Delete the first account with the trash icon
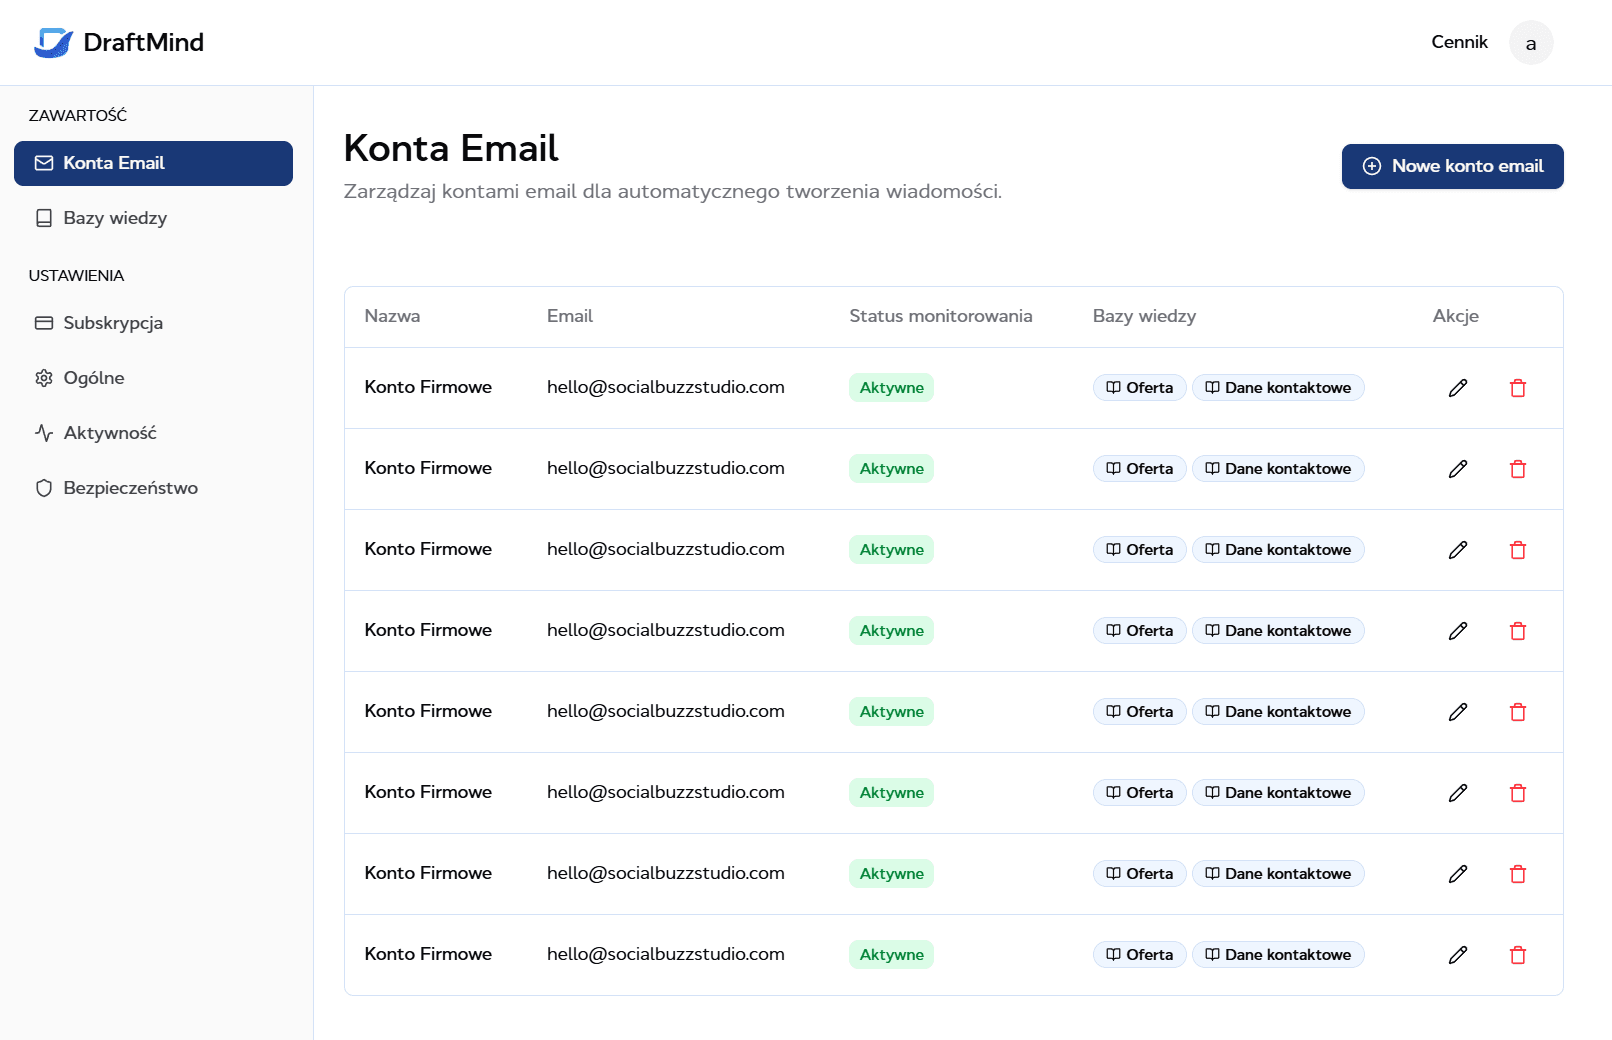Image resolution: width=1612 pixels, height=1040 pixels. (x=1518, y=388)
